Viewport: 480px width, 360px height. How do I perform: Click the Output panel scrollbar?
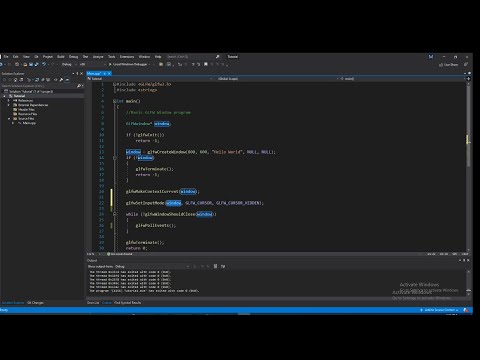click(x=468, y=282)
